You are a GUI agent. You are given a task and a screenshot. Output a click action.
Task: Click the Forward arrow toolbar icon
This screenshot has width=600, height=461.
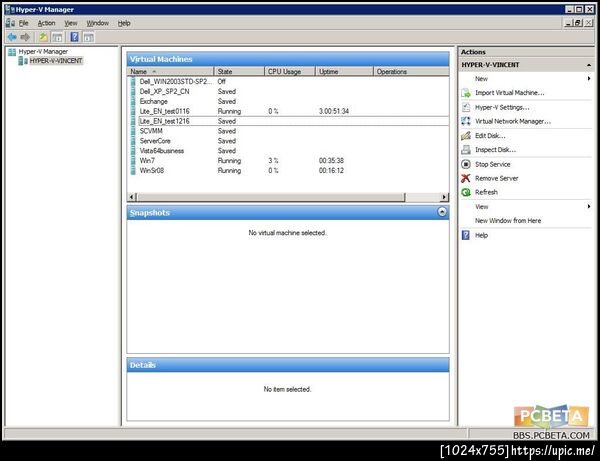25,37
